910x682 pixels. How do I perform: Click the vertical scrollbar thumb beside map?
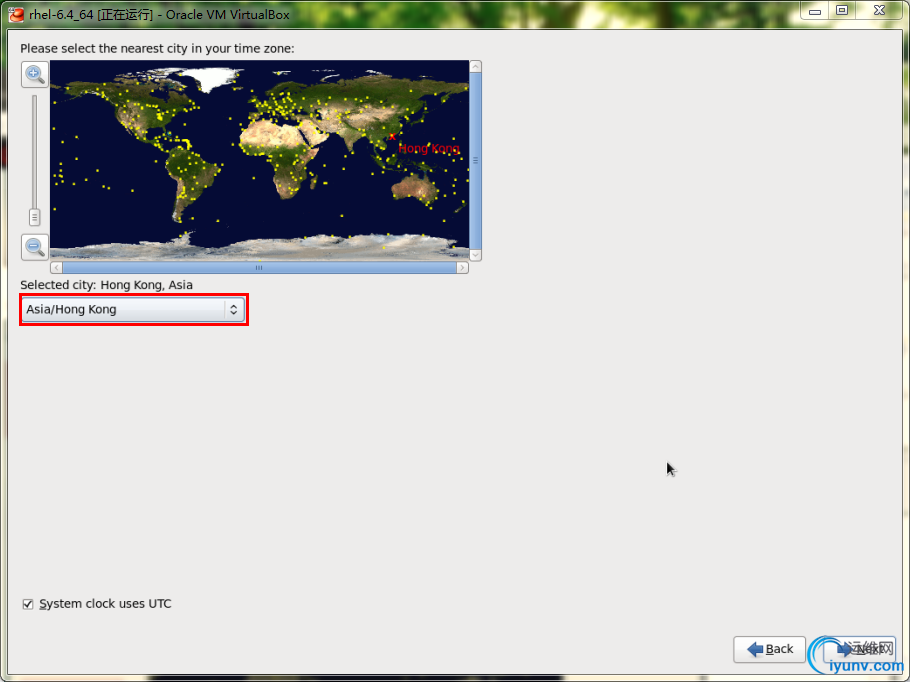pyautogui.click(x=475, y=161)
